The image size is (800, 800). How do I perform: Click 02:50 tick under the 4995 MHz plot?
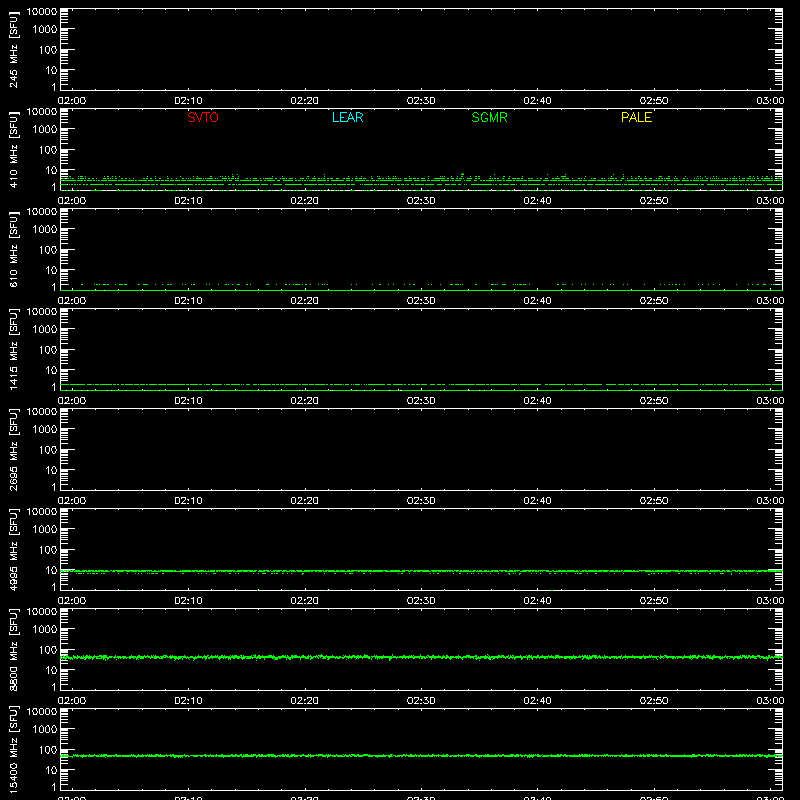pos(654,601)
